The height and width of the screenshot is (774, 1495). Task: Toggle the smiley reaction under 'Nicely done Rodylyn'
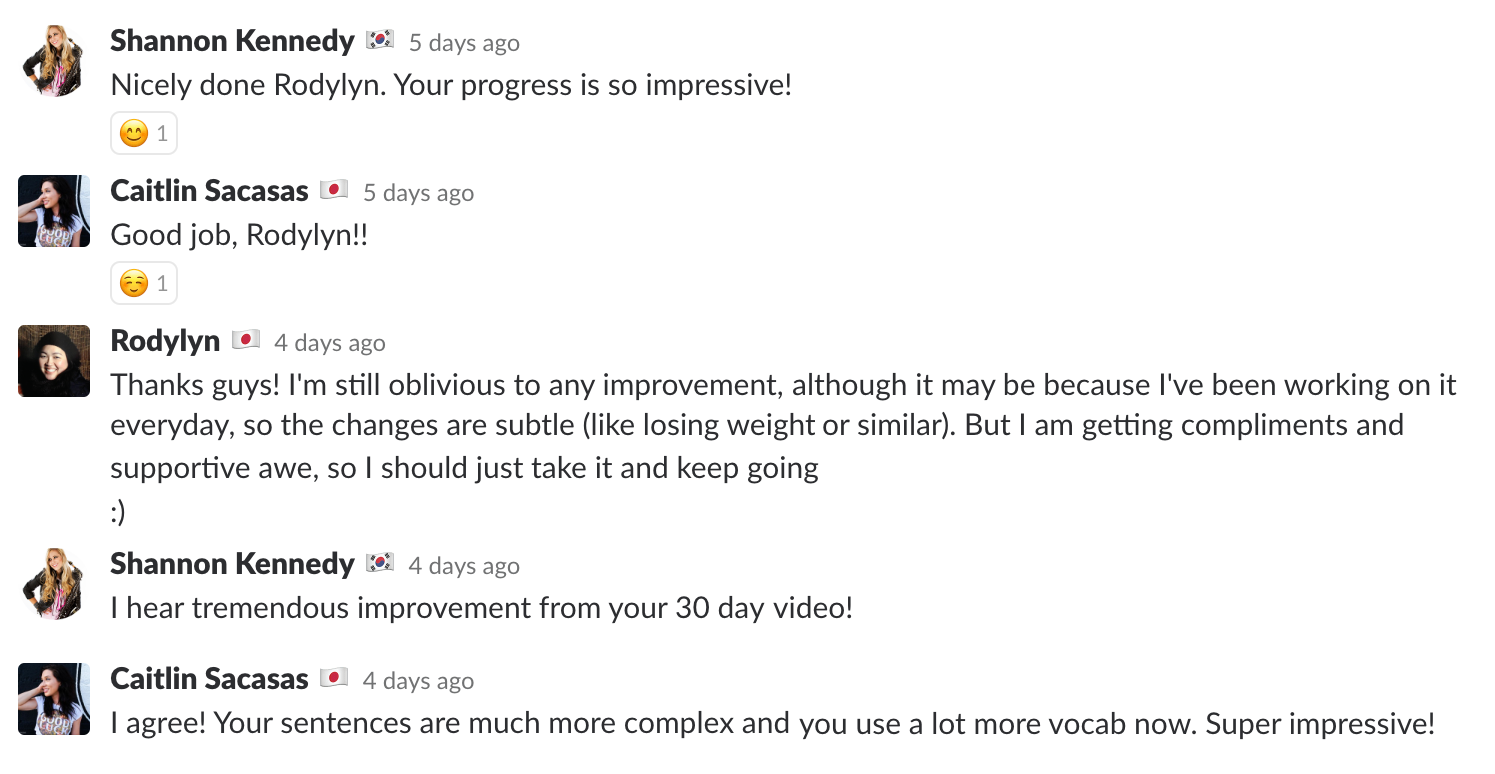(x=144, y=134)
